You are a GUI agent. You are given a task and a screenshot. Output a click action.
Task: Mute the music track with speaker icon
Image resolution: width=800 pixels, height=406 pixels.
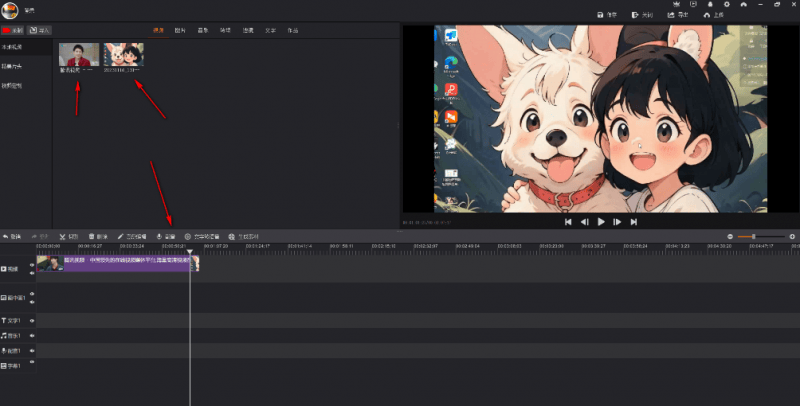pyautogui.click(x=32, y=336)
